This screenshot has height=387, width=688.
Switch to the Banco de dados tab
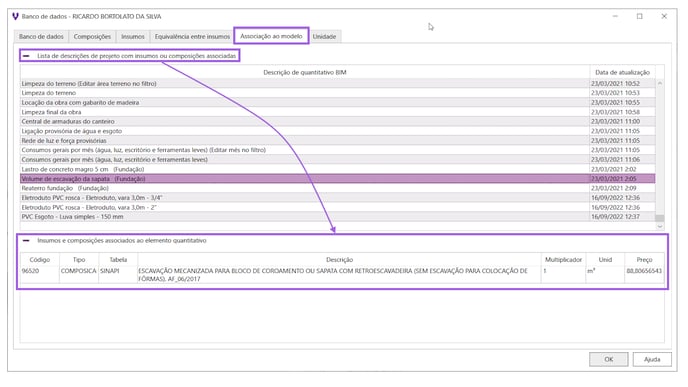coord(41,36)
